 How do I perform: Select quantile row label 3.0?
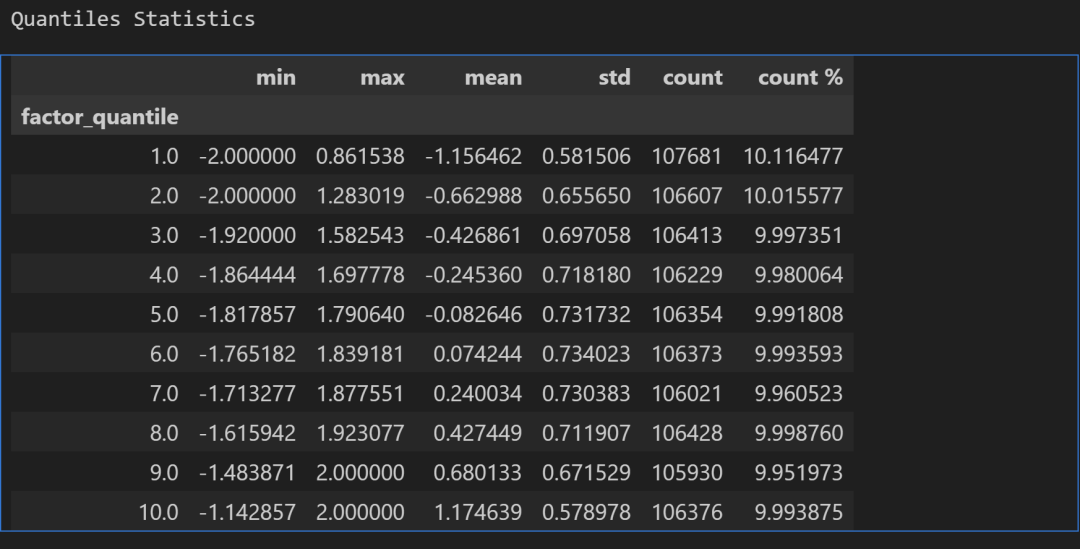point(164,236)
